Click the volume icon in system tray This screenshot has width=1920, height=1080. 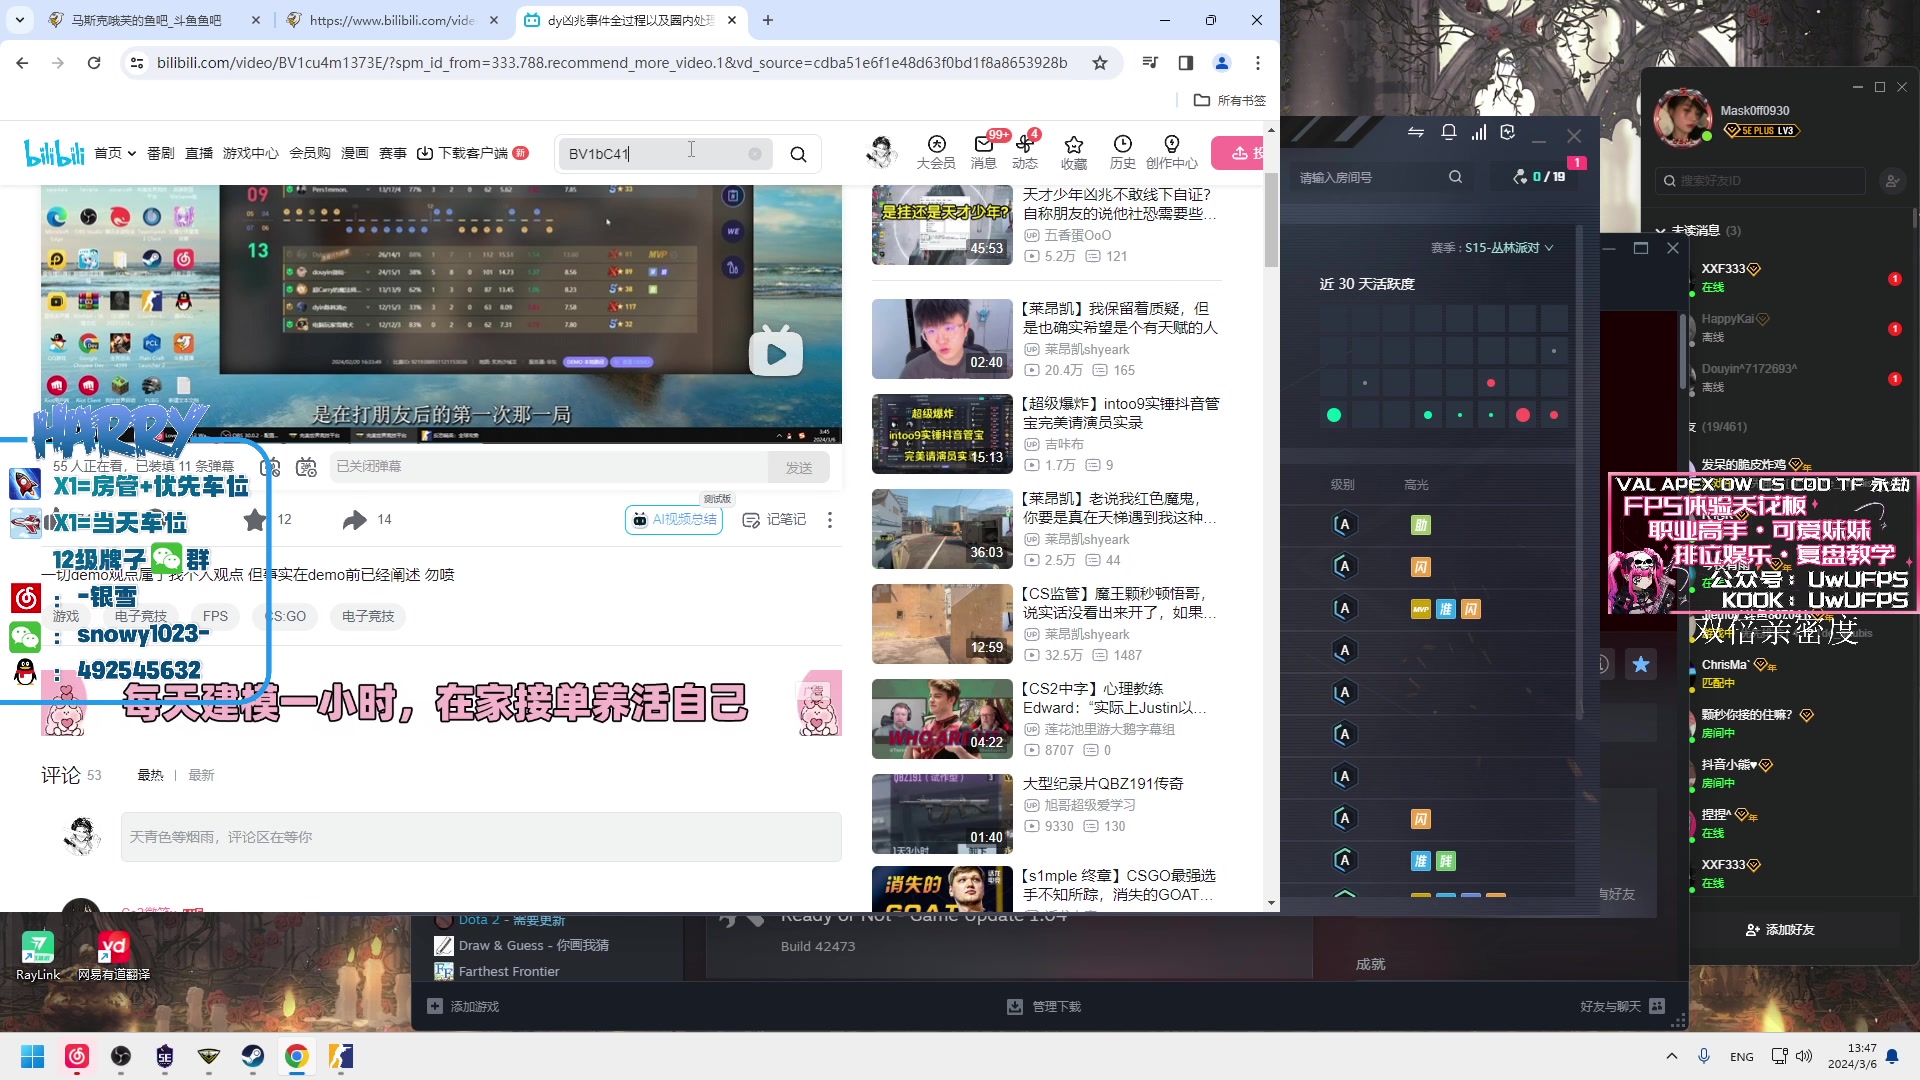tap(1804, 1056)
